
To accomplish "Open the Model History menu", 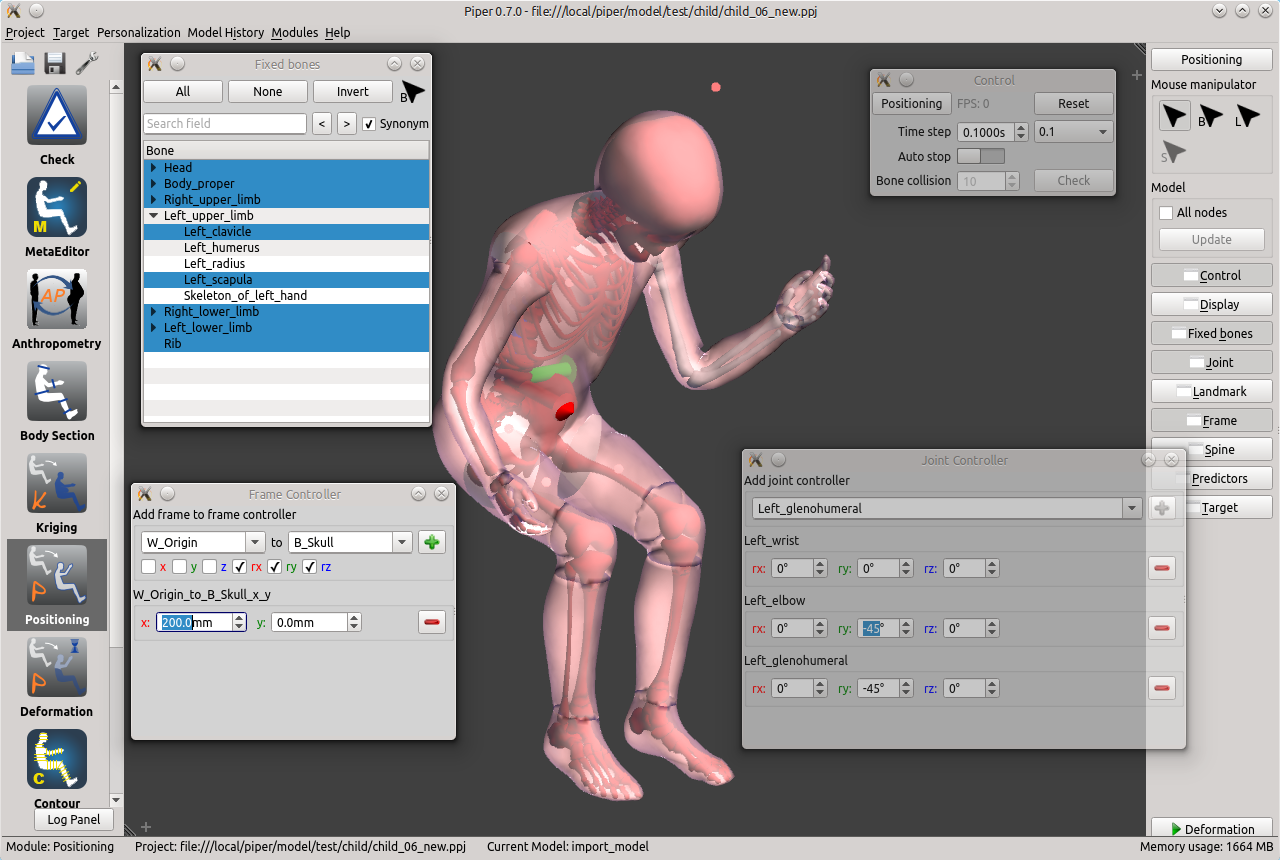I will point(226,32).
